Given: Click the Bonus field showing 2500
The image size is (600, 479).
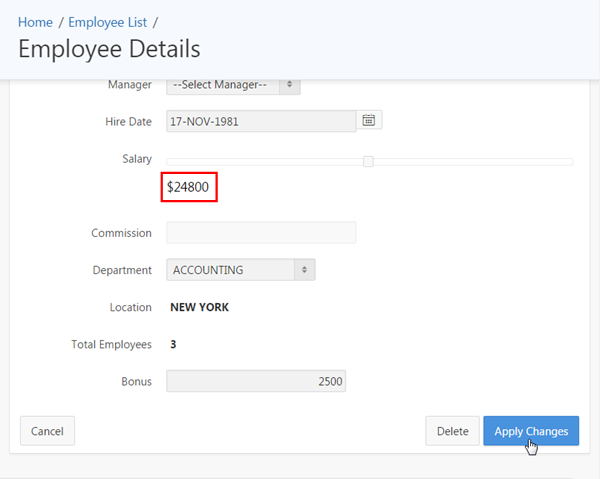Looking at the screenshot, I should [256, 381].
